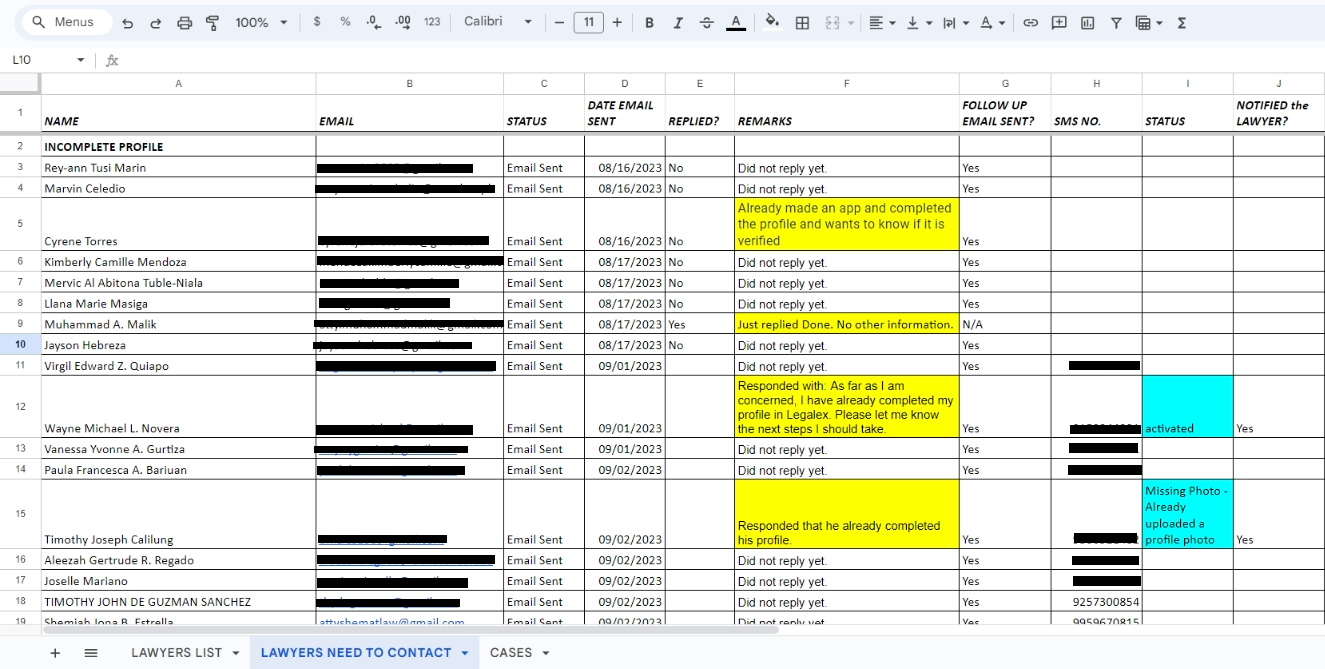The width and height of the screenshot is (1325, 669).
Task: Select column F header
Action: coord(846,84)
